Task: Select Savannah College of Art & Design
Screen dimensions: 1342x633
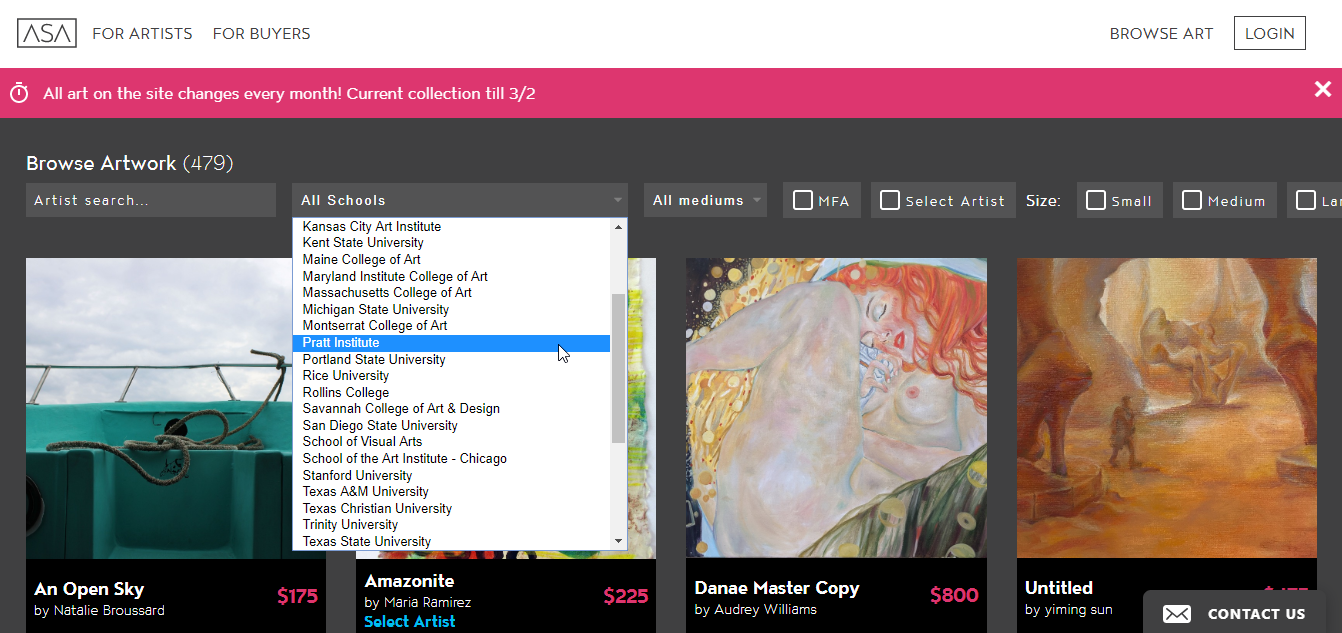Action: pyautogui.click(x=451, y=409)
